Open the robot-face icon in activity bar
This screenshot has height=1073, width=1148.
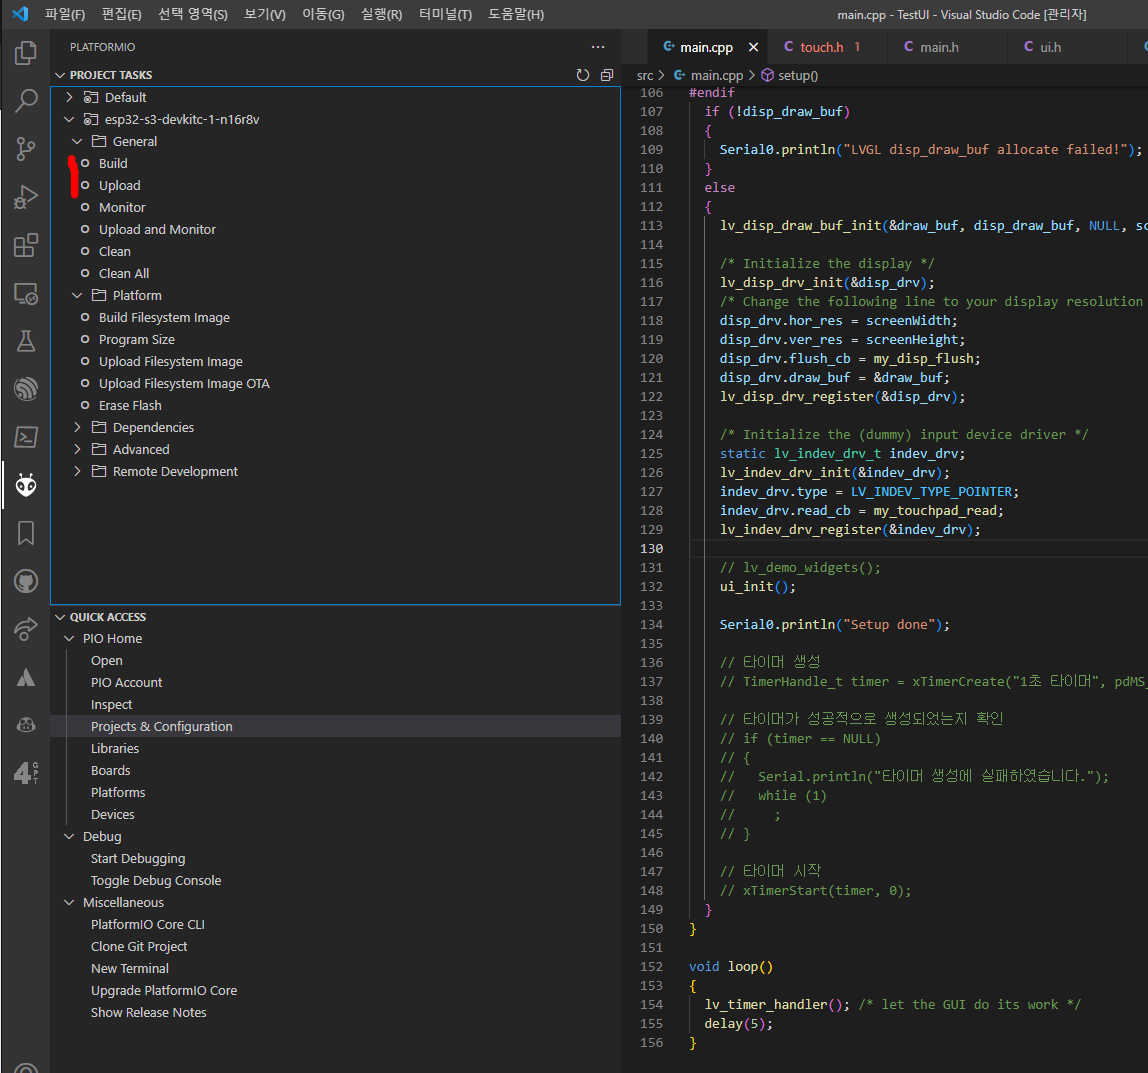pyautogui.click(x=26, y=725)
